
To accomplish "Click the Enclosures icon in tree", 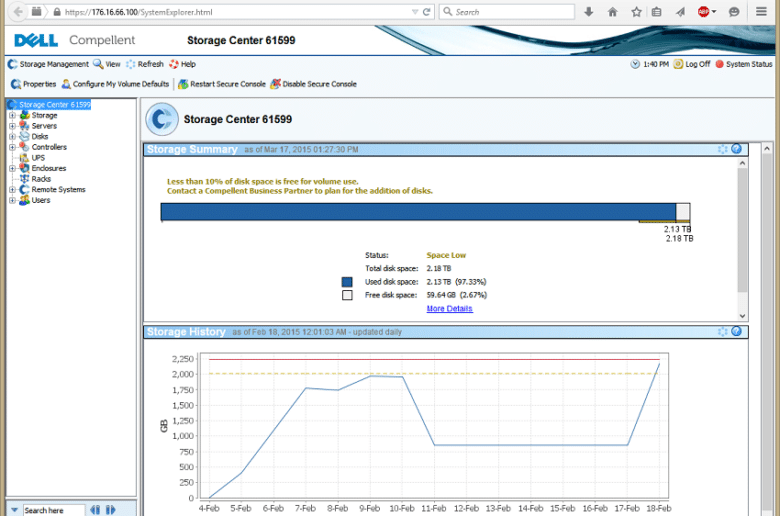I will [x=24, y=168].
